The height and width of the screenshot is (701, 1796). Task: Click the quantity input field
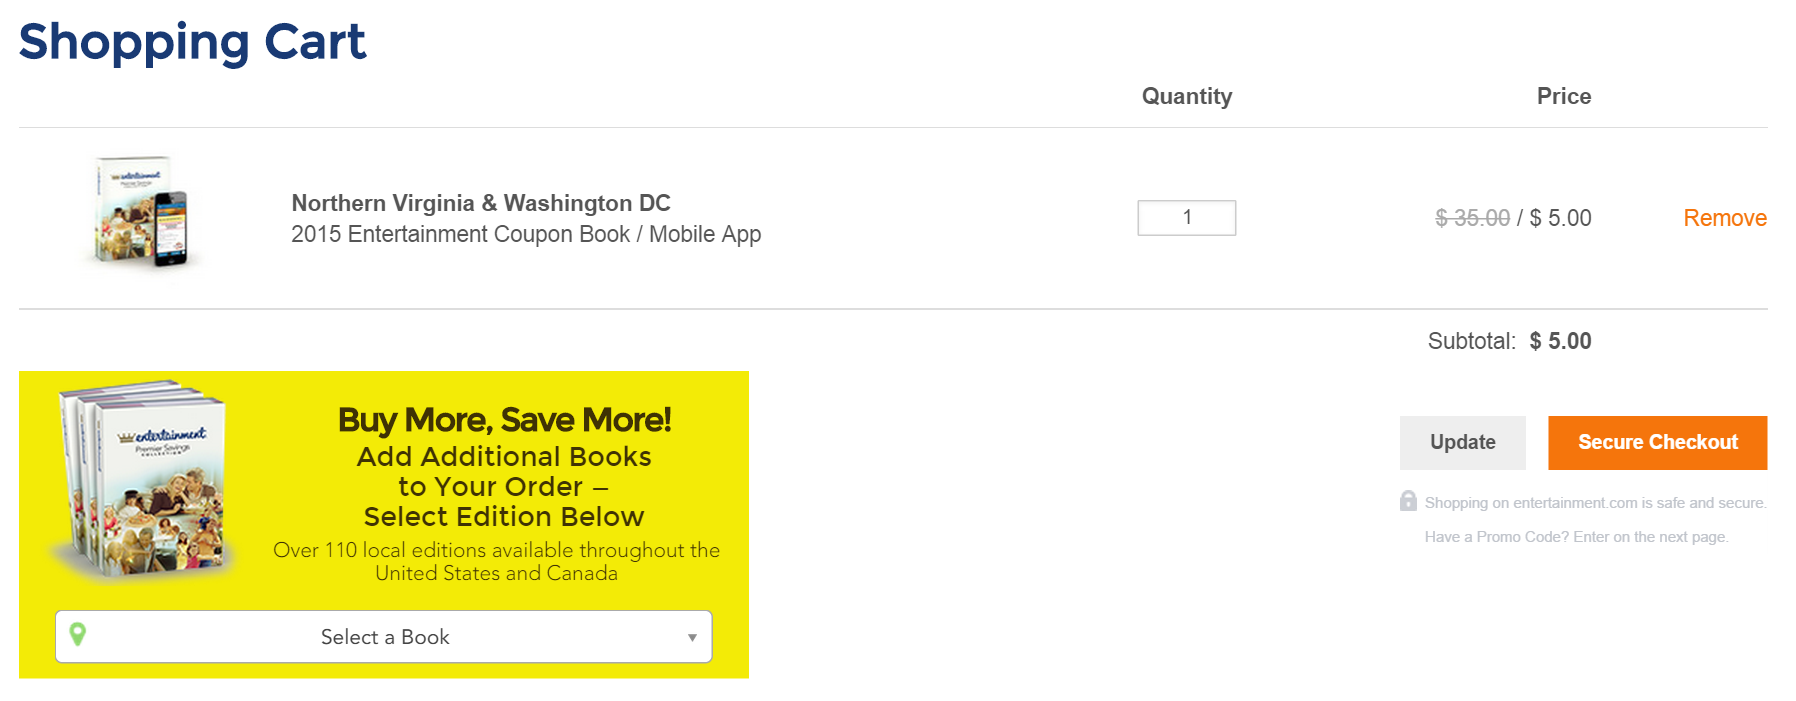pos(1186,218)
